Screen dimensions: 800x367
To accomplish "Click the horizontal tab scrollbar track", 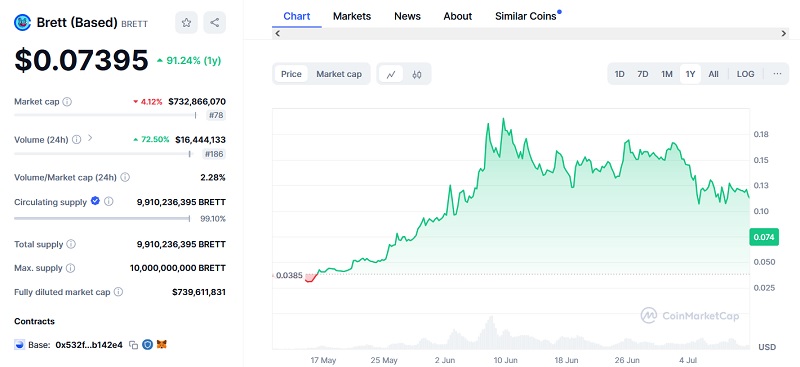I will point(530,34).
